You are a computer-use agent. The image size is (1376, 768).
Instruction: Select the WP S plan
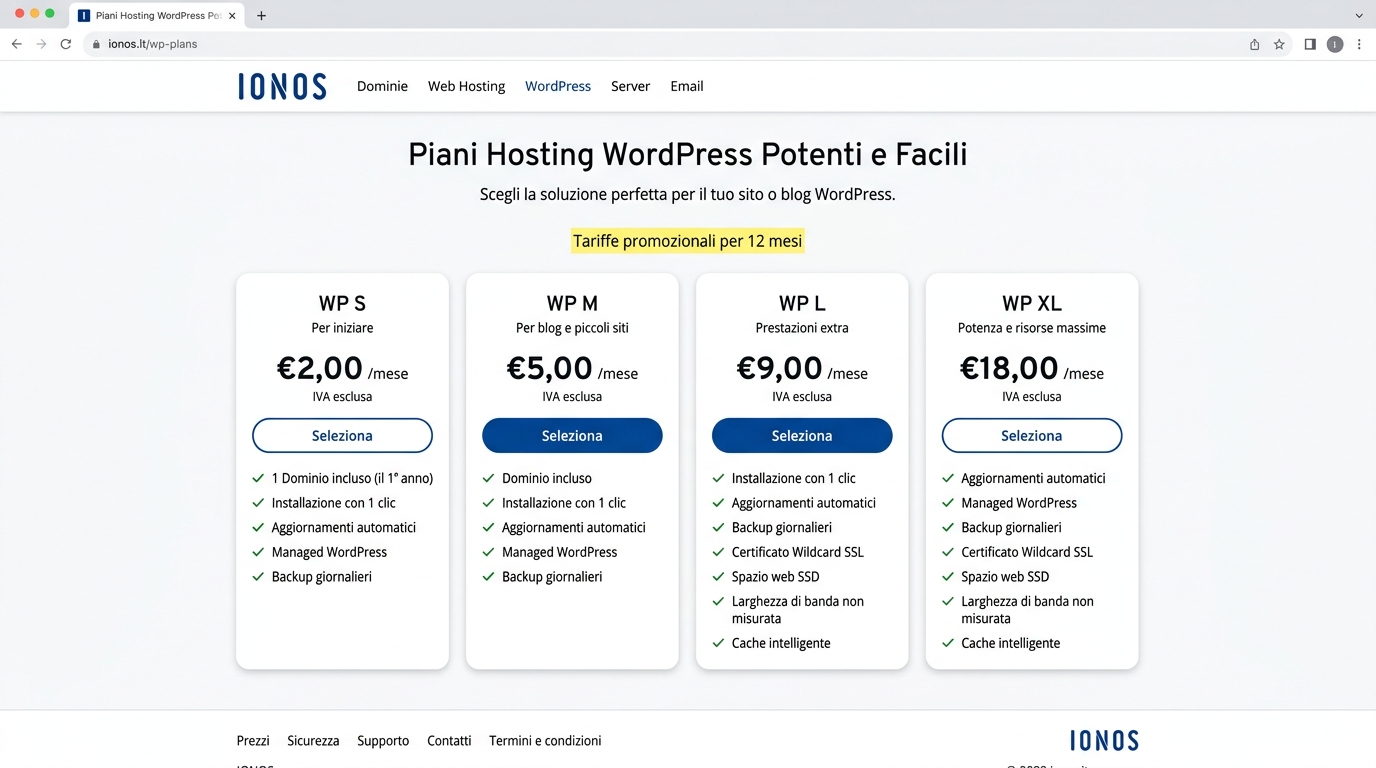tap(342, 436)
